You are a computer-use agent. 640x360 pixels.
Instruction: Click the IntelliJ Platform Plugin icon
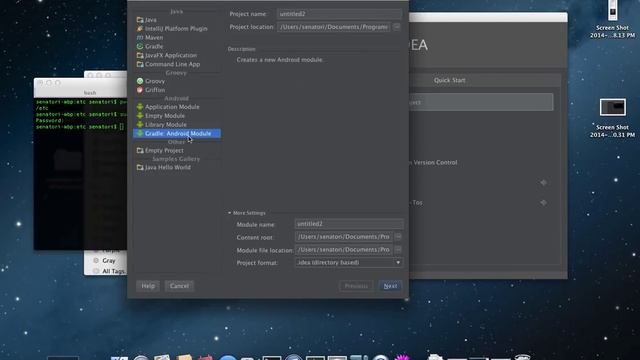coord(140,29)
